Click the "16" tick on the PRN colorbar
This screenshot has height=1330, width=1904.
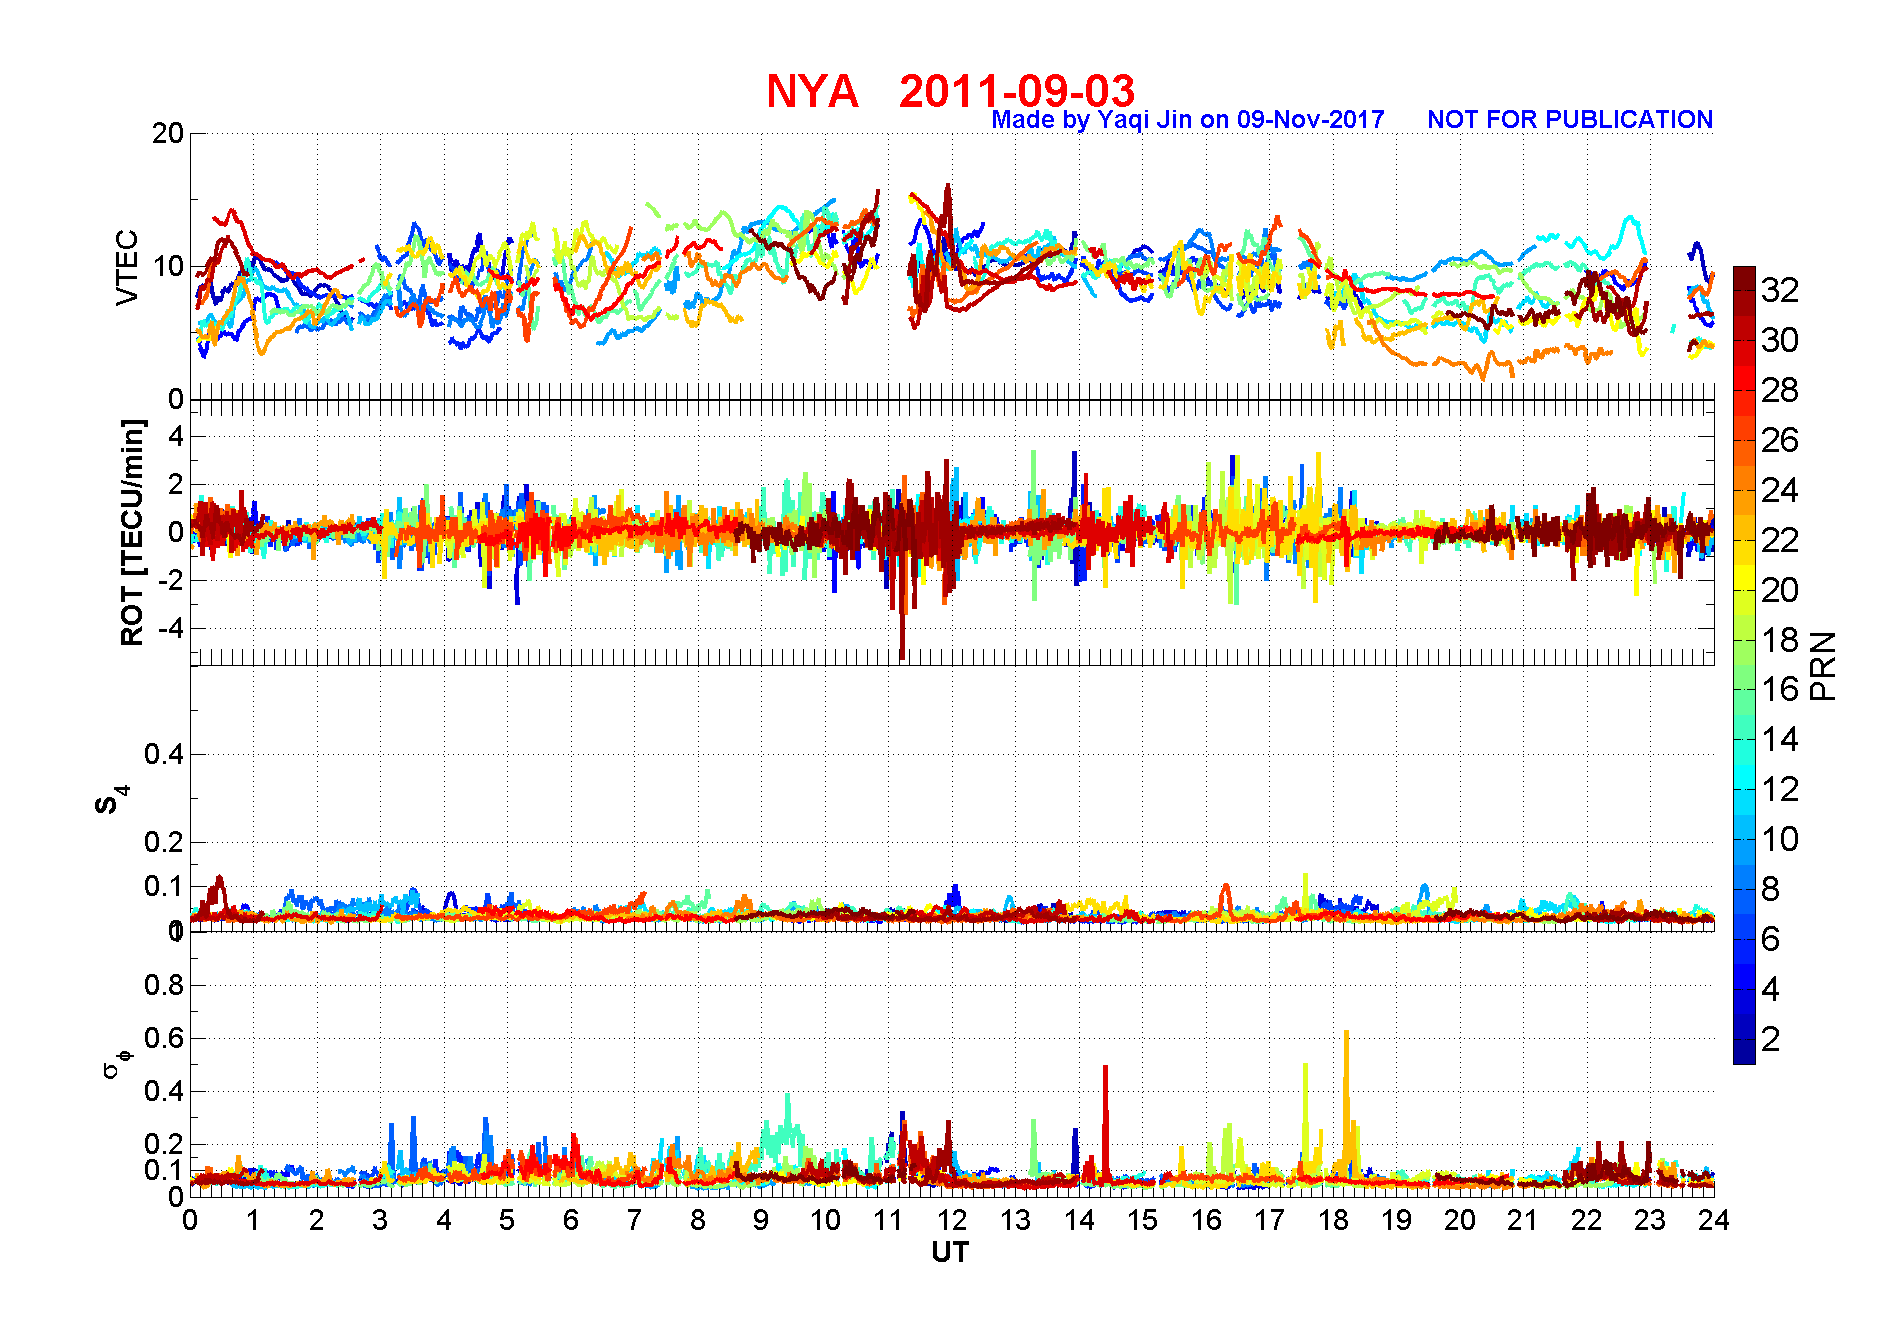point(1780,689)
